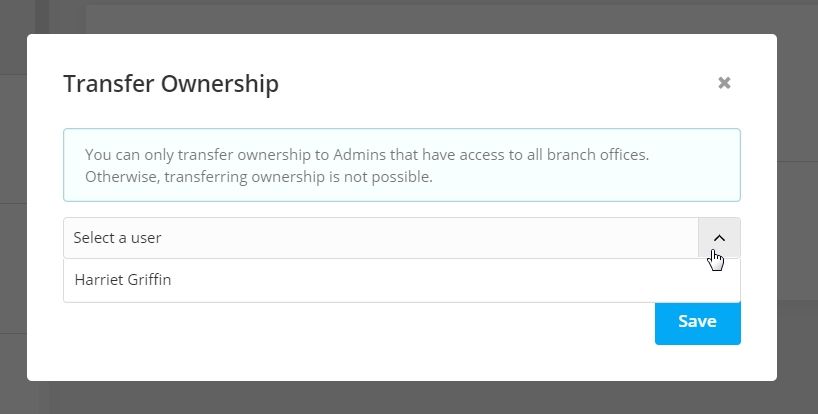The width and height of the screenshot is (818, 414).
Task: Click the X icon at the dialog corner
Action: 724,83
